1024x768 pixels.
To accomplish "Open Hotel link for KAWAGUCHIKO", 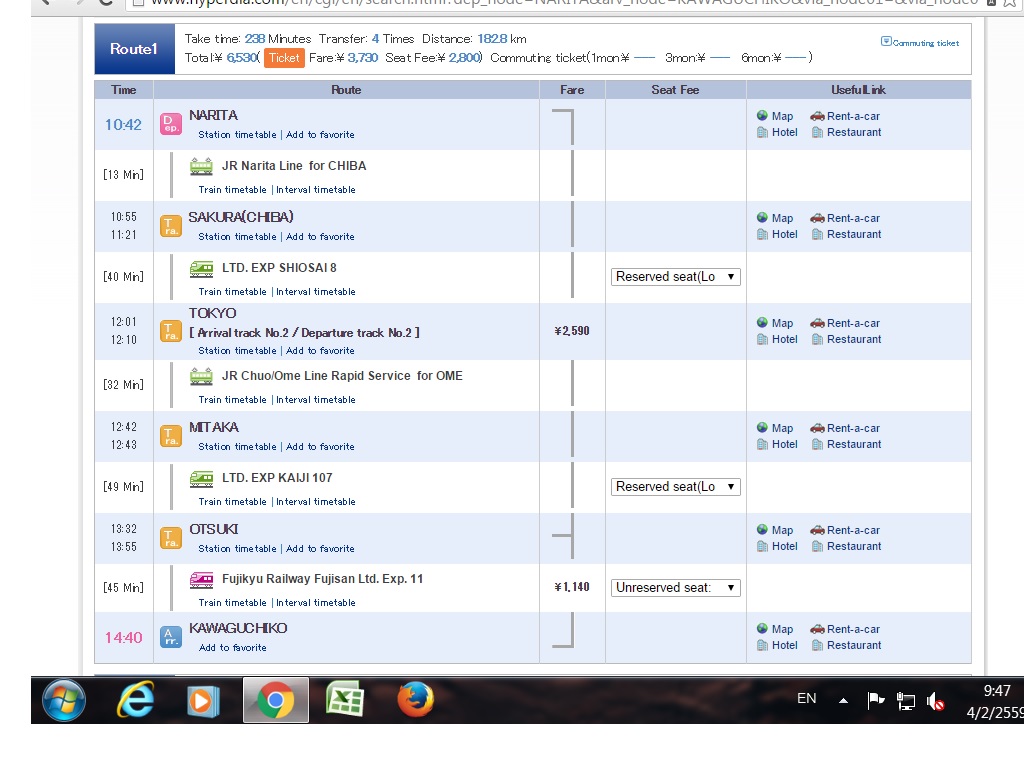I will tap(777, 646).
